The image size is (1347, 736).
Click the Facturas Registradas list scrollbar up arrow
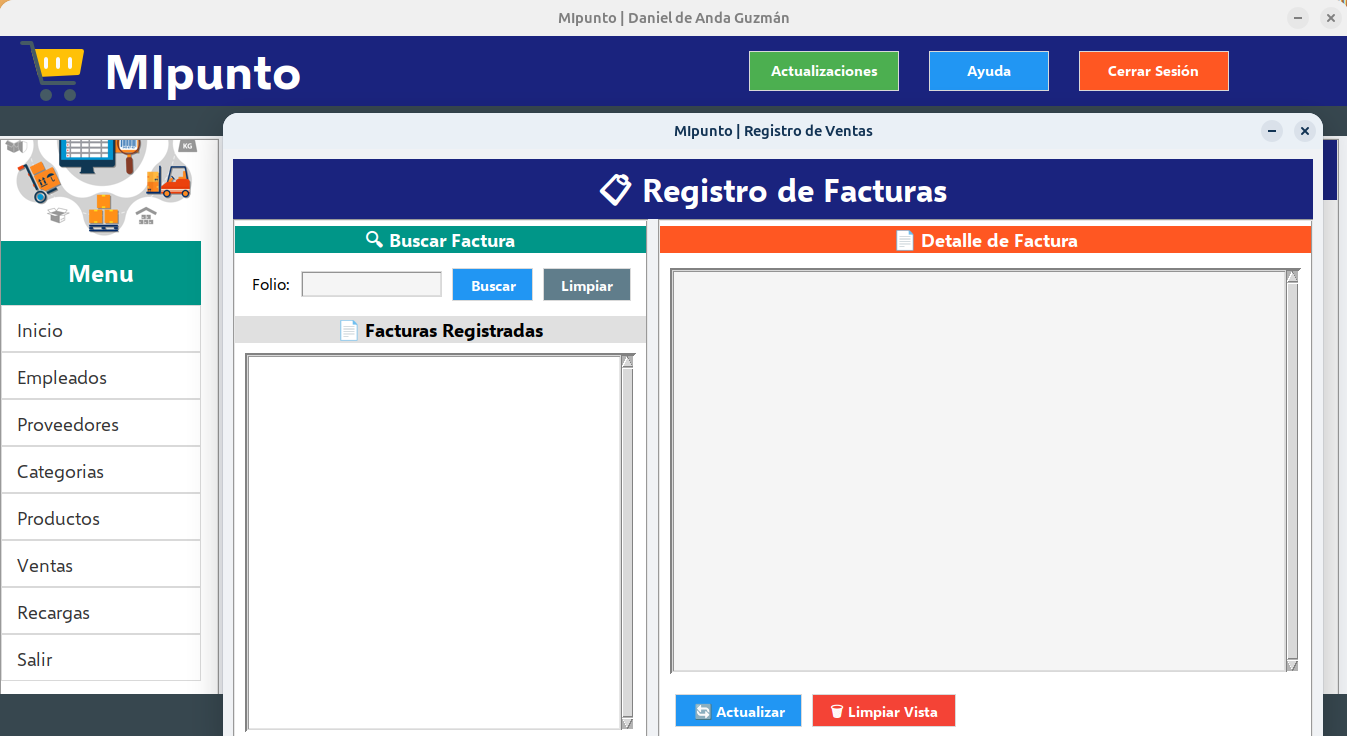tap(627, 361)
